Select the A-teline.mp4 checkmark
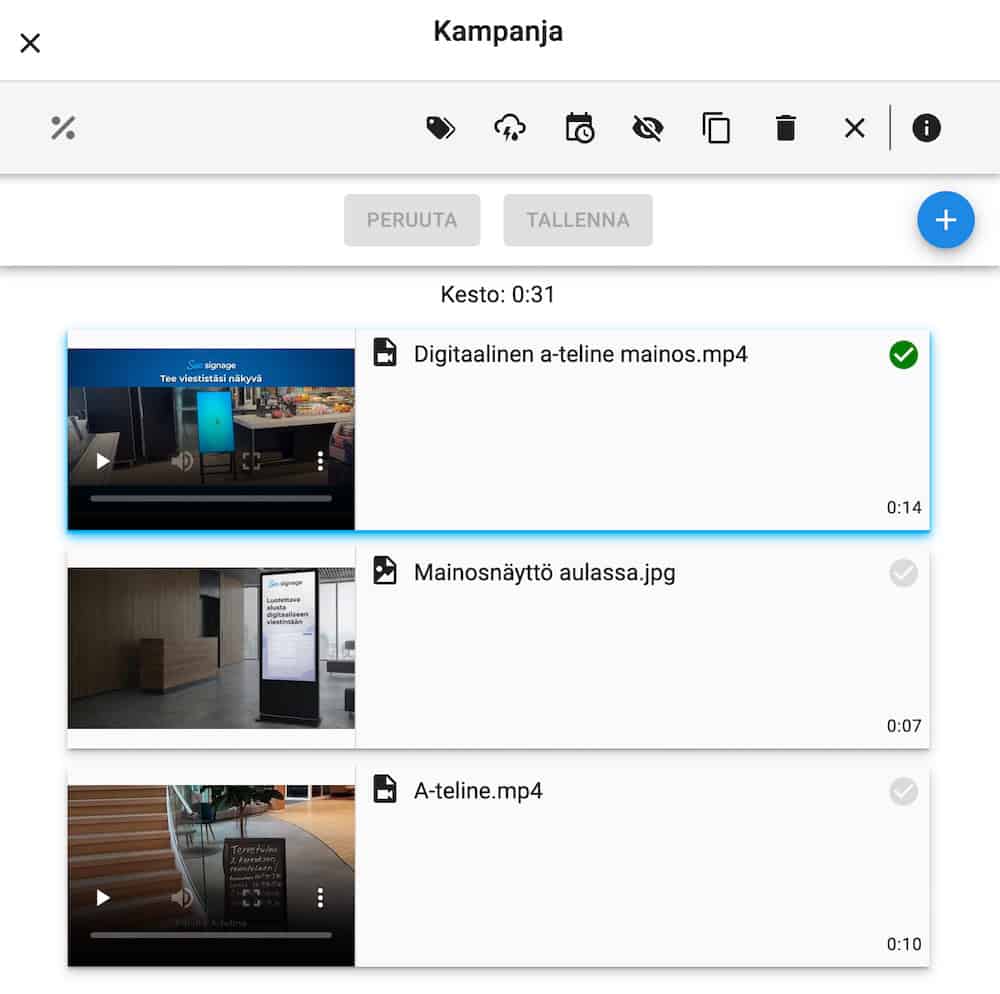This screenshot has height=994, width=1000. [903, 792]
